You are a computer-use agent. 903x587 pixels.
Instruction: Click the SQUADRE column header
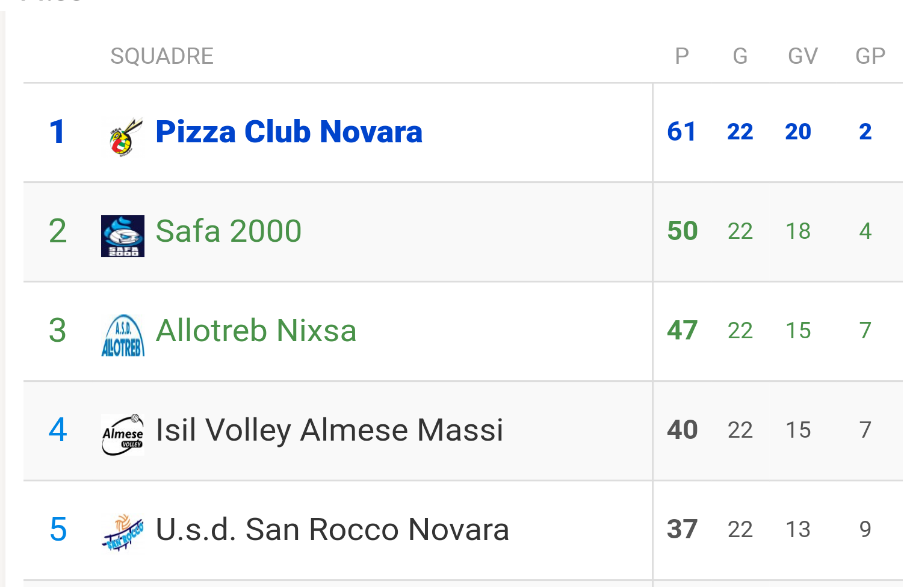point(162,56)
